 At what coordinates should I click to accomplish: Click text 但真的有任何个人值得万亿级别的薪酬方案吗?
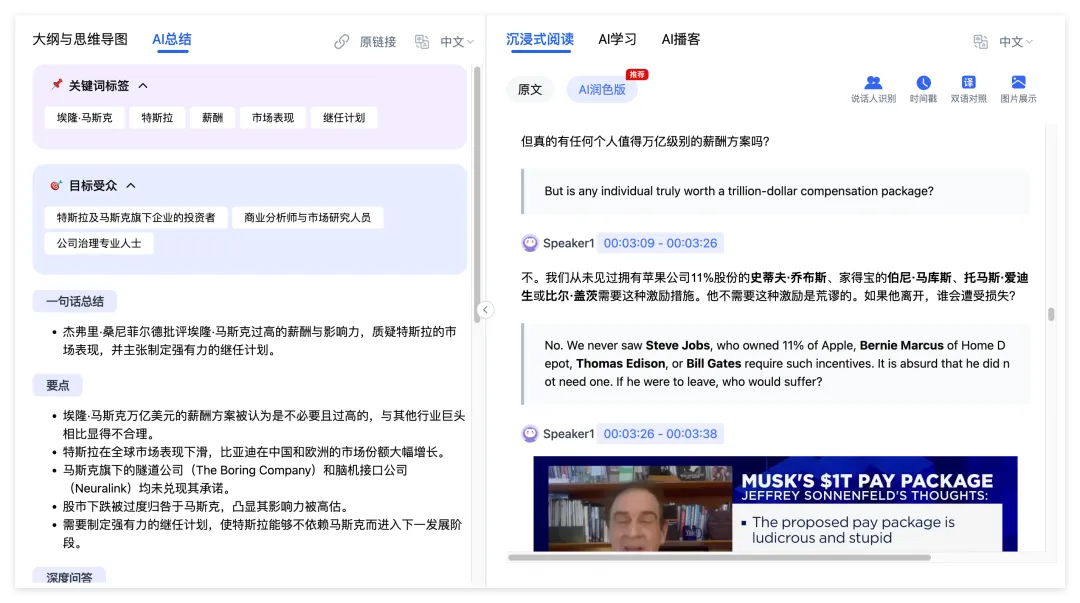point(645,141)
